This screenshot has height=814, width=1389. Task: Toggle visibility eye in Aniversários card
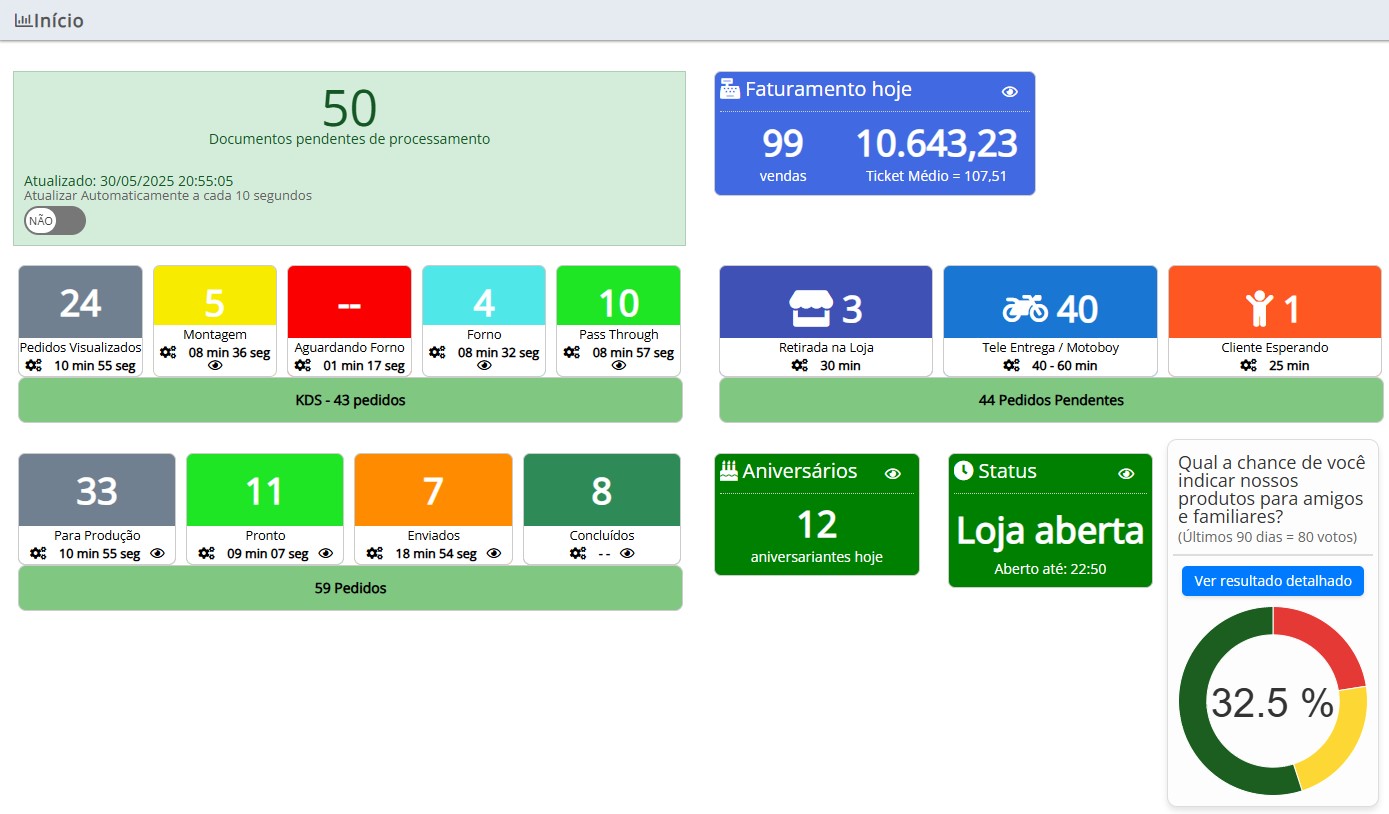[893, 473]
